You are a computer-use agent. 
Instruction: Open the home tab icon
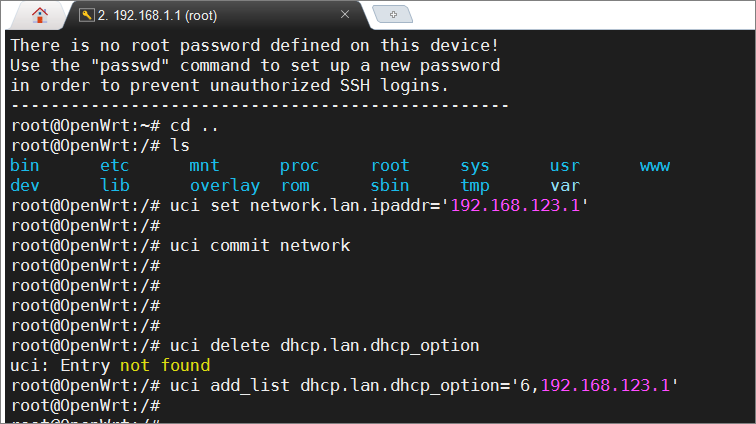[40, 15]
